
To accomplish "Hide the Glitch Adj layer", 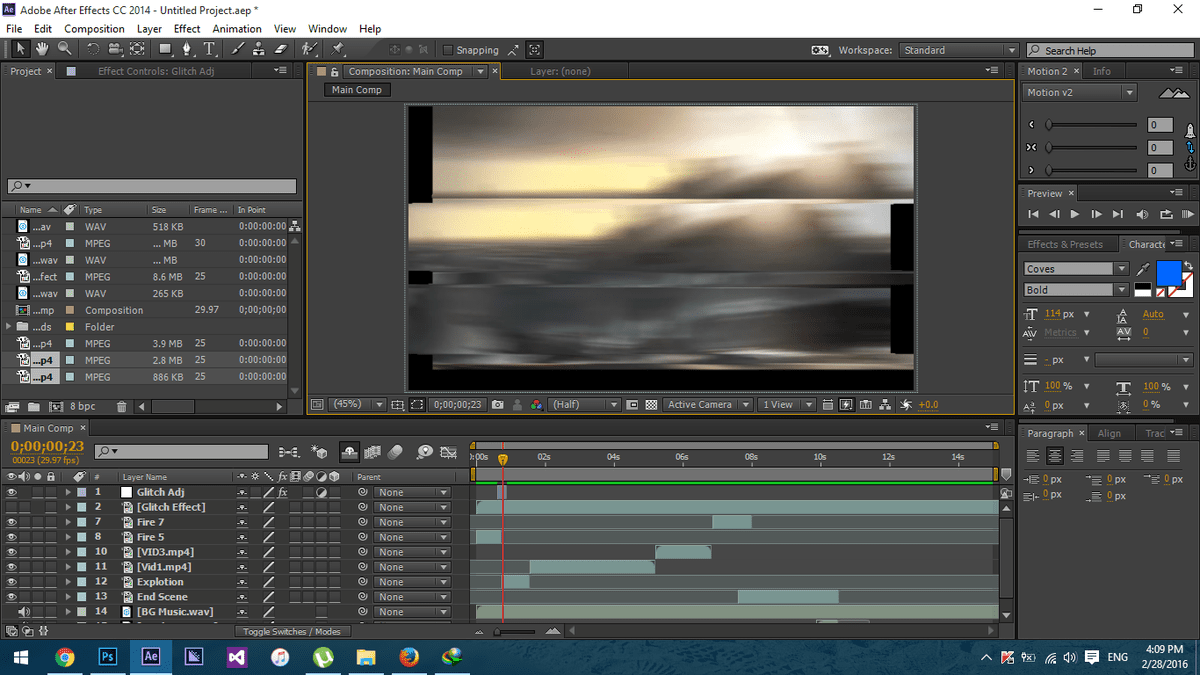I will coord(11,492).
